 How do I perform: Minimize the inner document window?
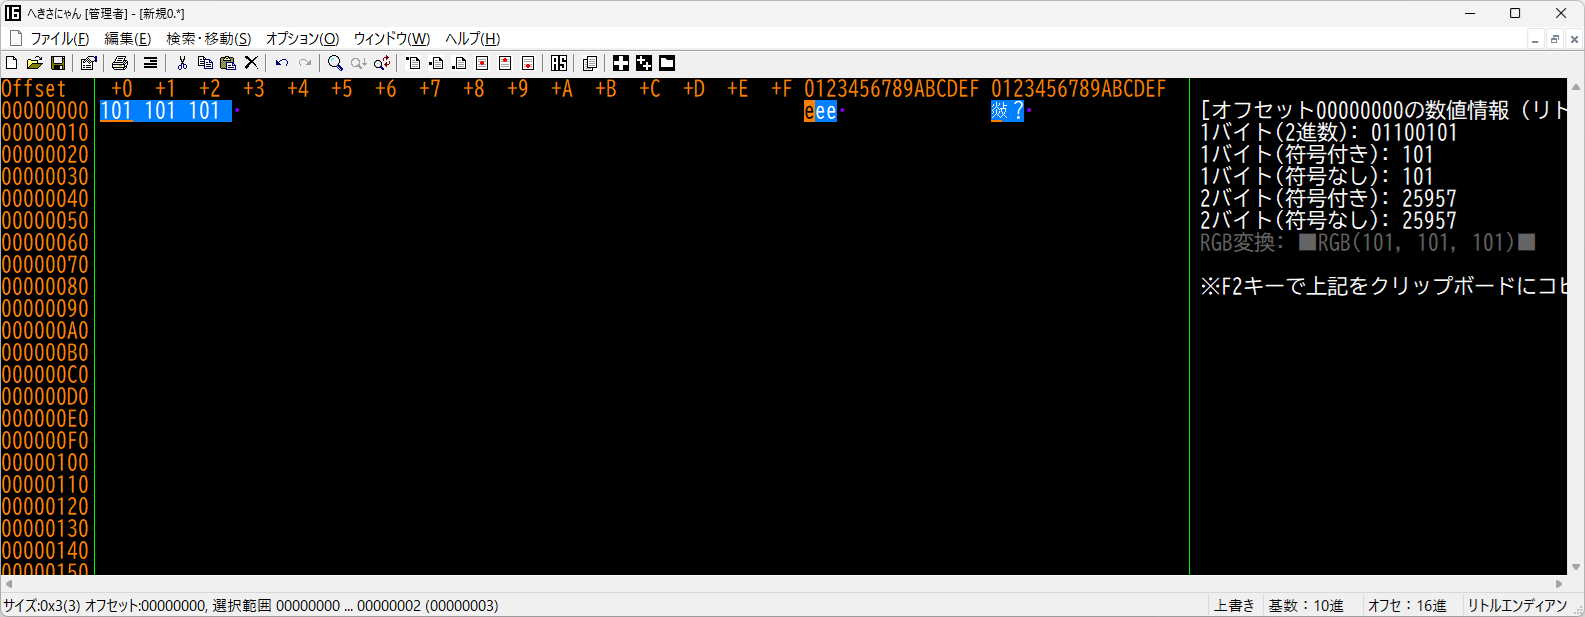click(x=1535, y=39)
